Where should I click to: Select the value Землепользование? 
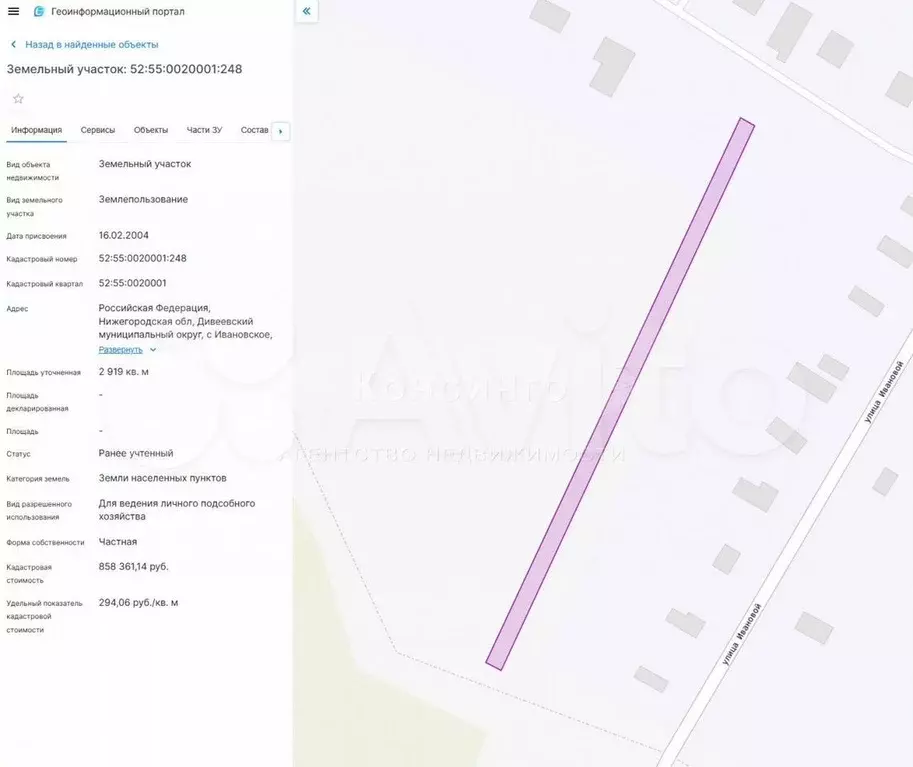tap(143, 199)
